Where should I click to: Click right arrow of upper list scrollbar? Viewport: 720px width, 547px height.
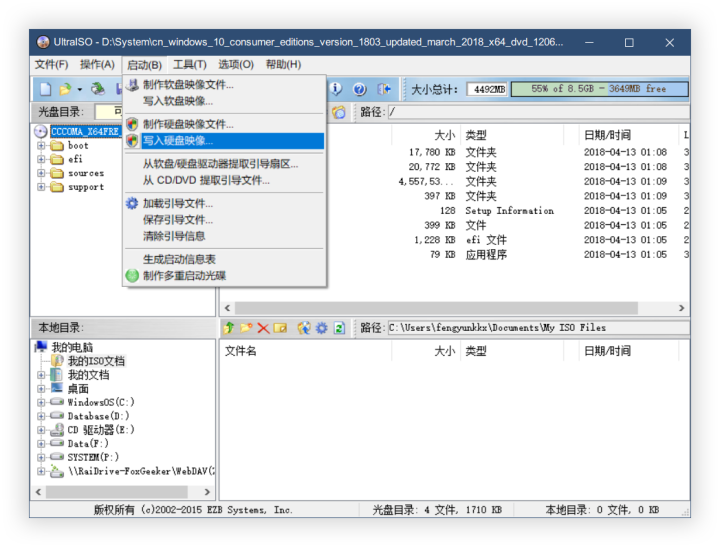681,308
